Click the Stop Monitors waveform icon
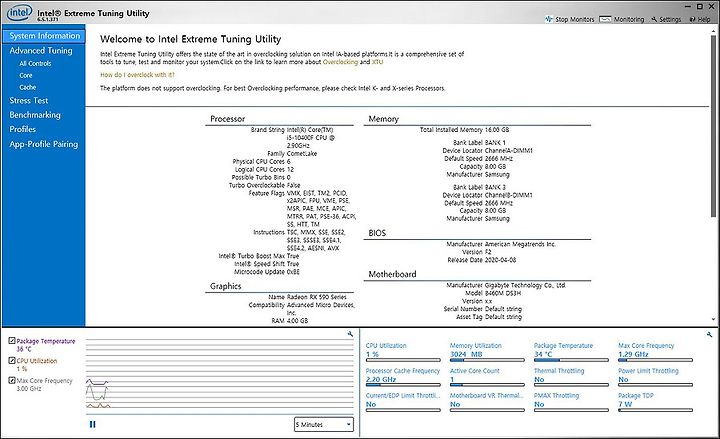This screenshot has width=720, height=439. pos(549,19)
